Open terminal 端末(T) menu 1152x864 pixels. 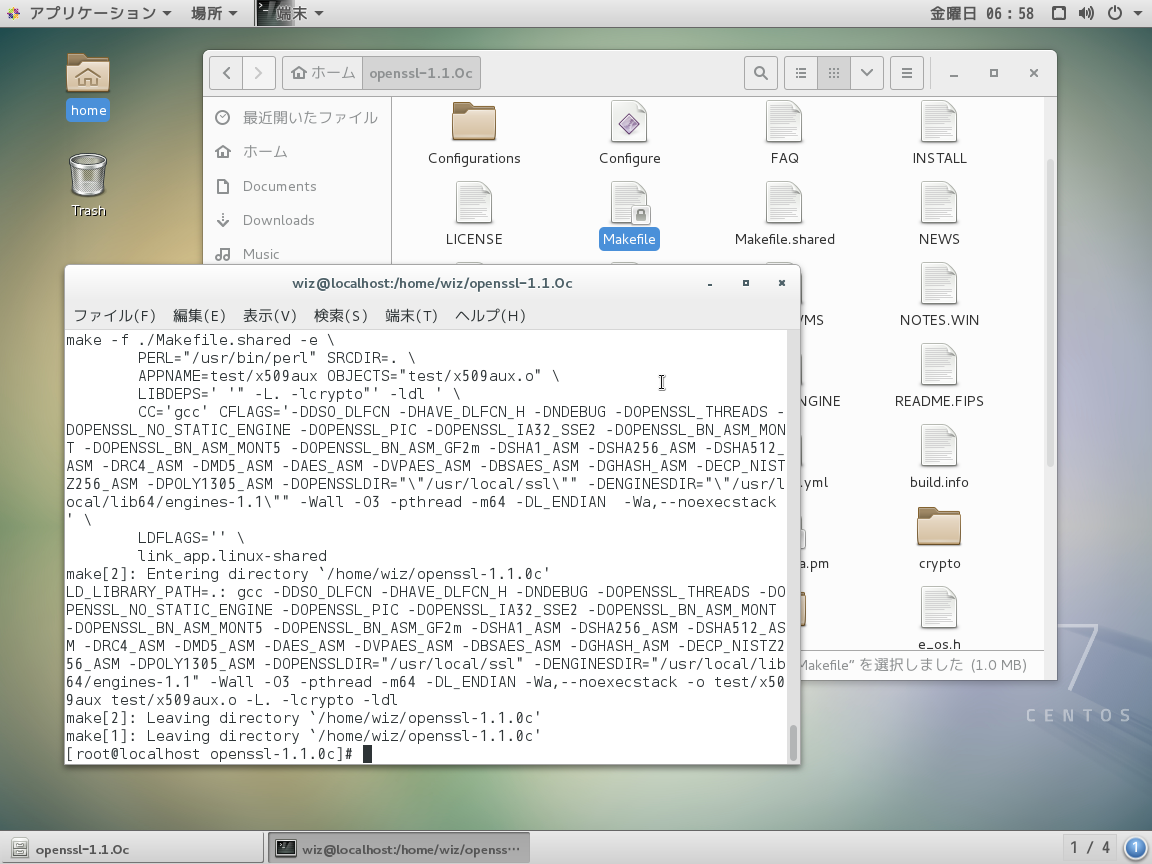click(411, 316)
